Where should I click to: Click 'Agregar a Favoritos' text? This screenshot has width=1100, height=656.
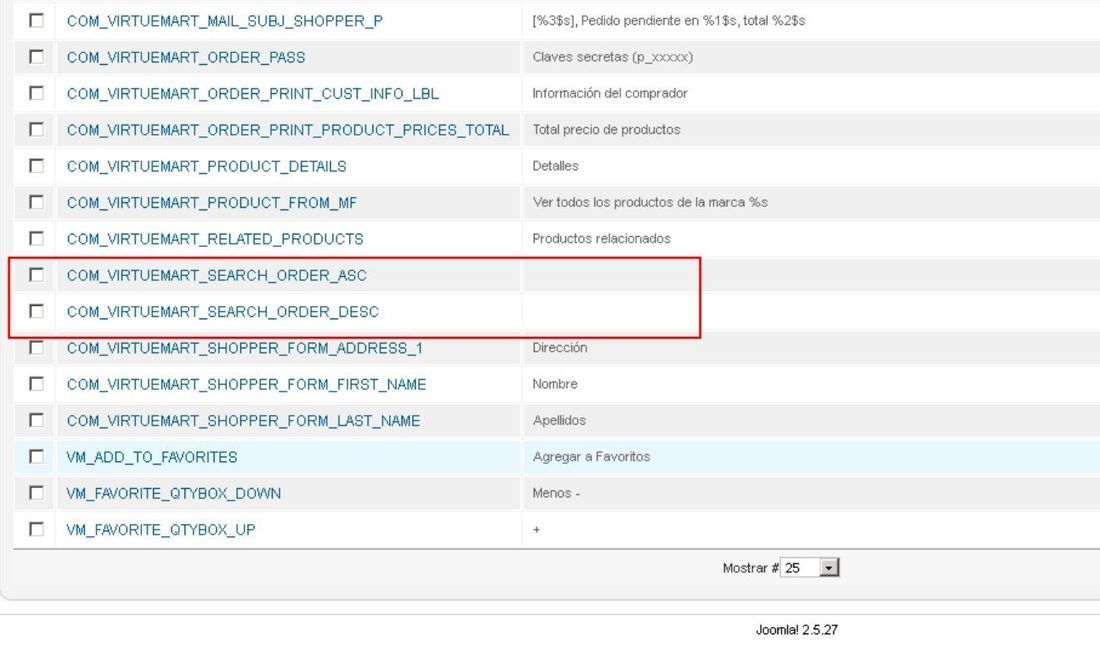[x=591, y=457]
